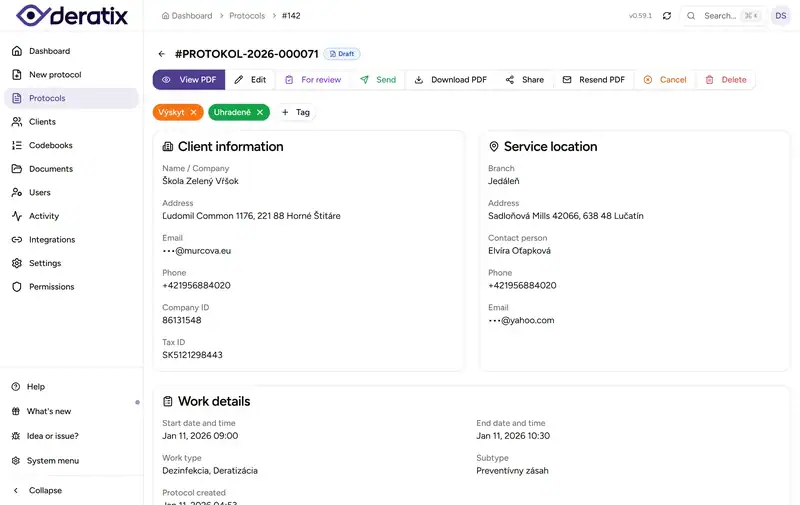This screenshot has height=505, width=800.
Task: Remove the Uhradené tag
Action: (260, 112)
